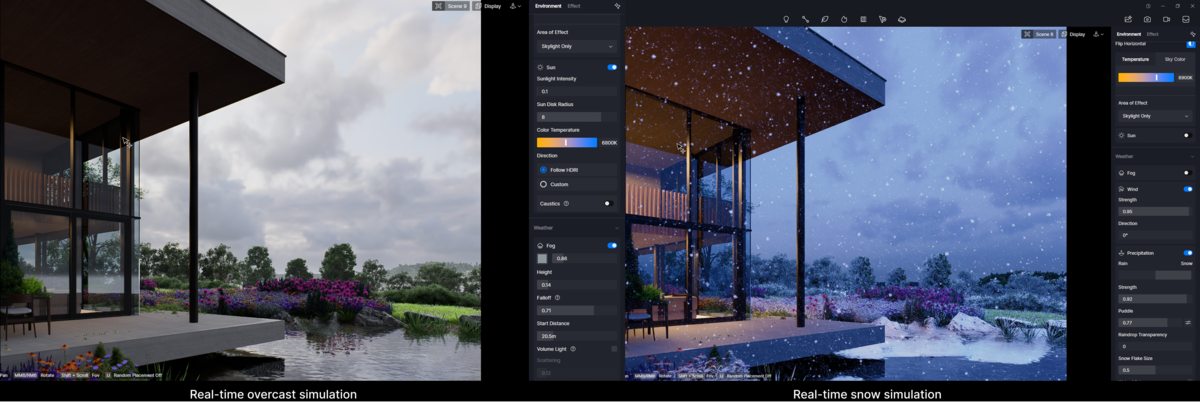Image resolution: width=1200 pixels, height=414 pixels.
Task: Click the 6800K value in left panel
Action: (609, 143)
